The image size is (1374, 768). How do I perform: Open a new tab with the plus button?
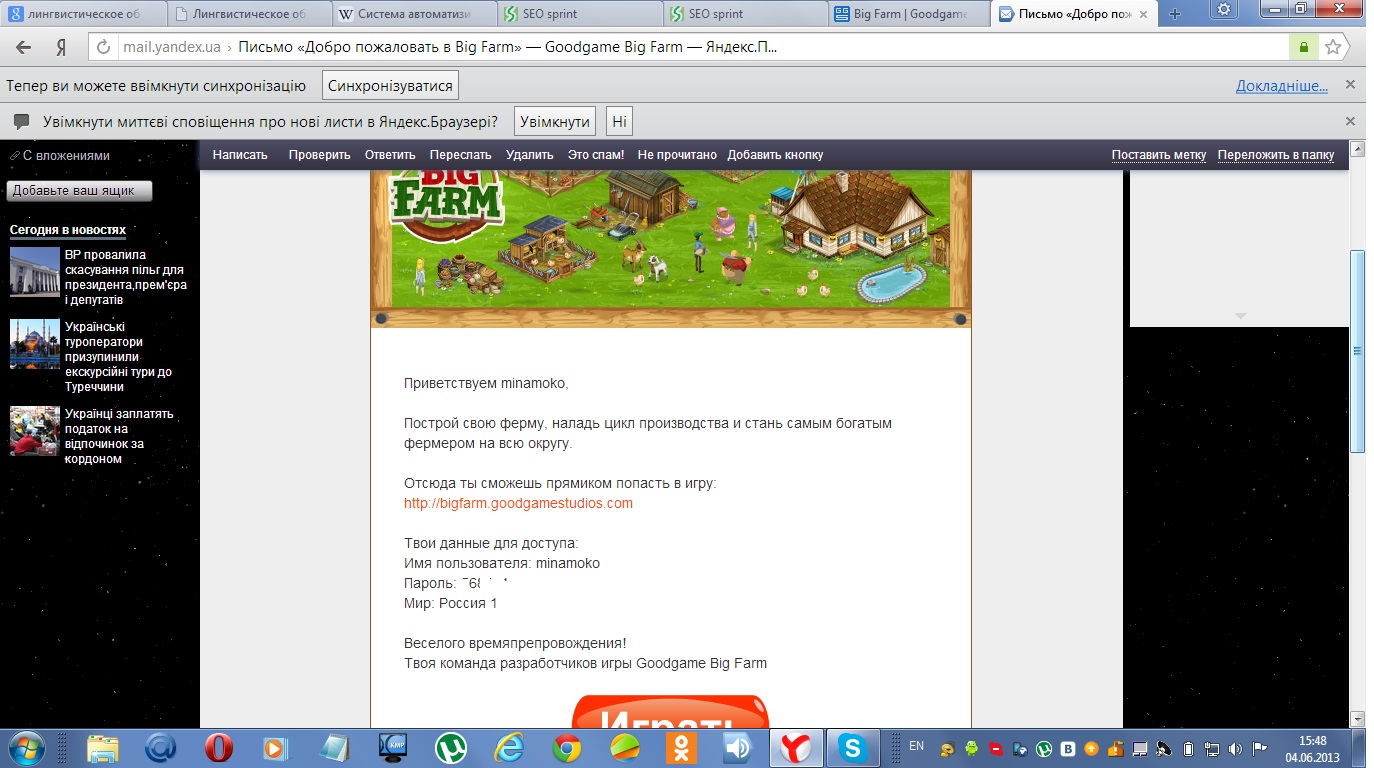pyautogui.click(x=1175, y=14)
